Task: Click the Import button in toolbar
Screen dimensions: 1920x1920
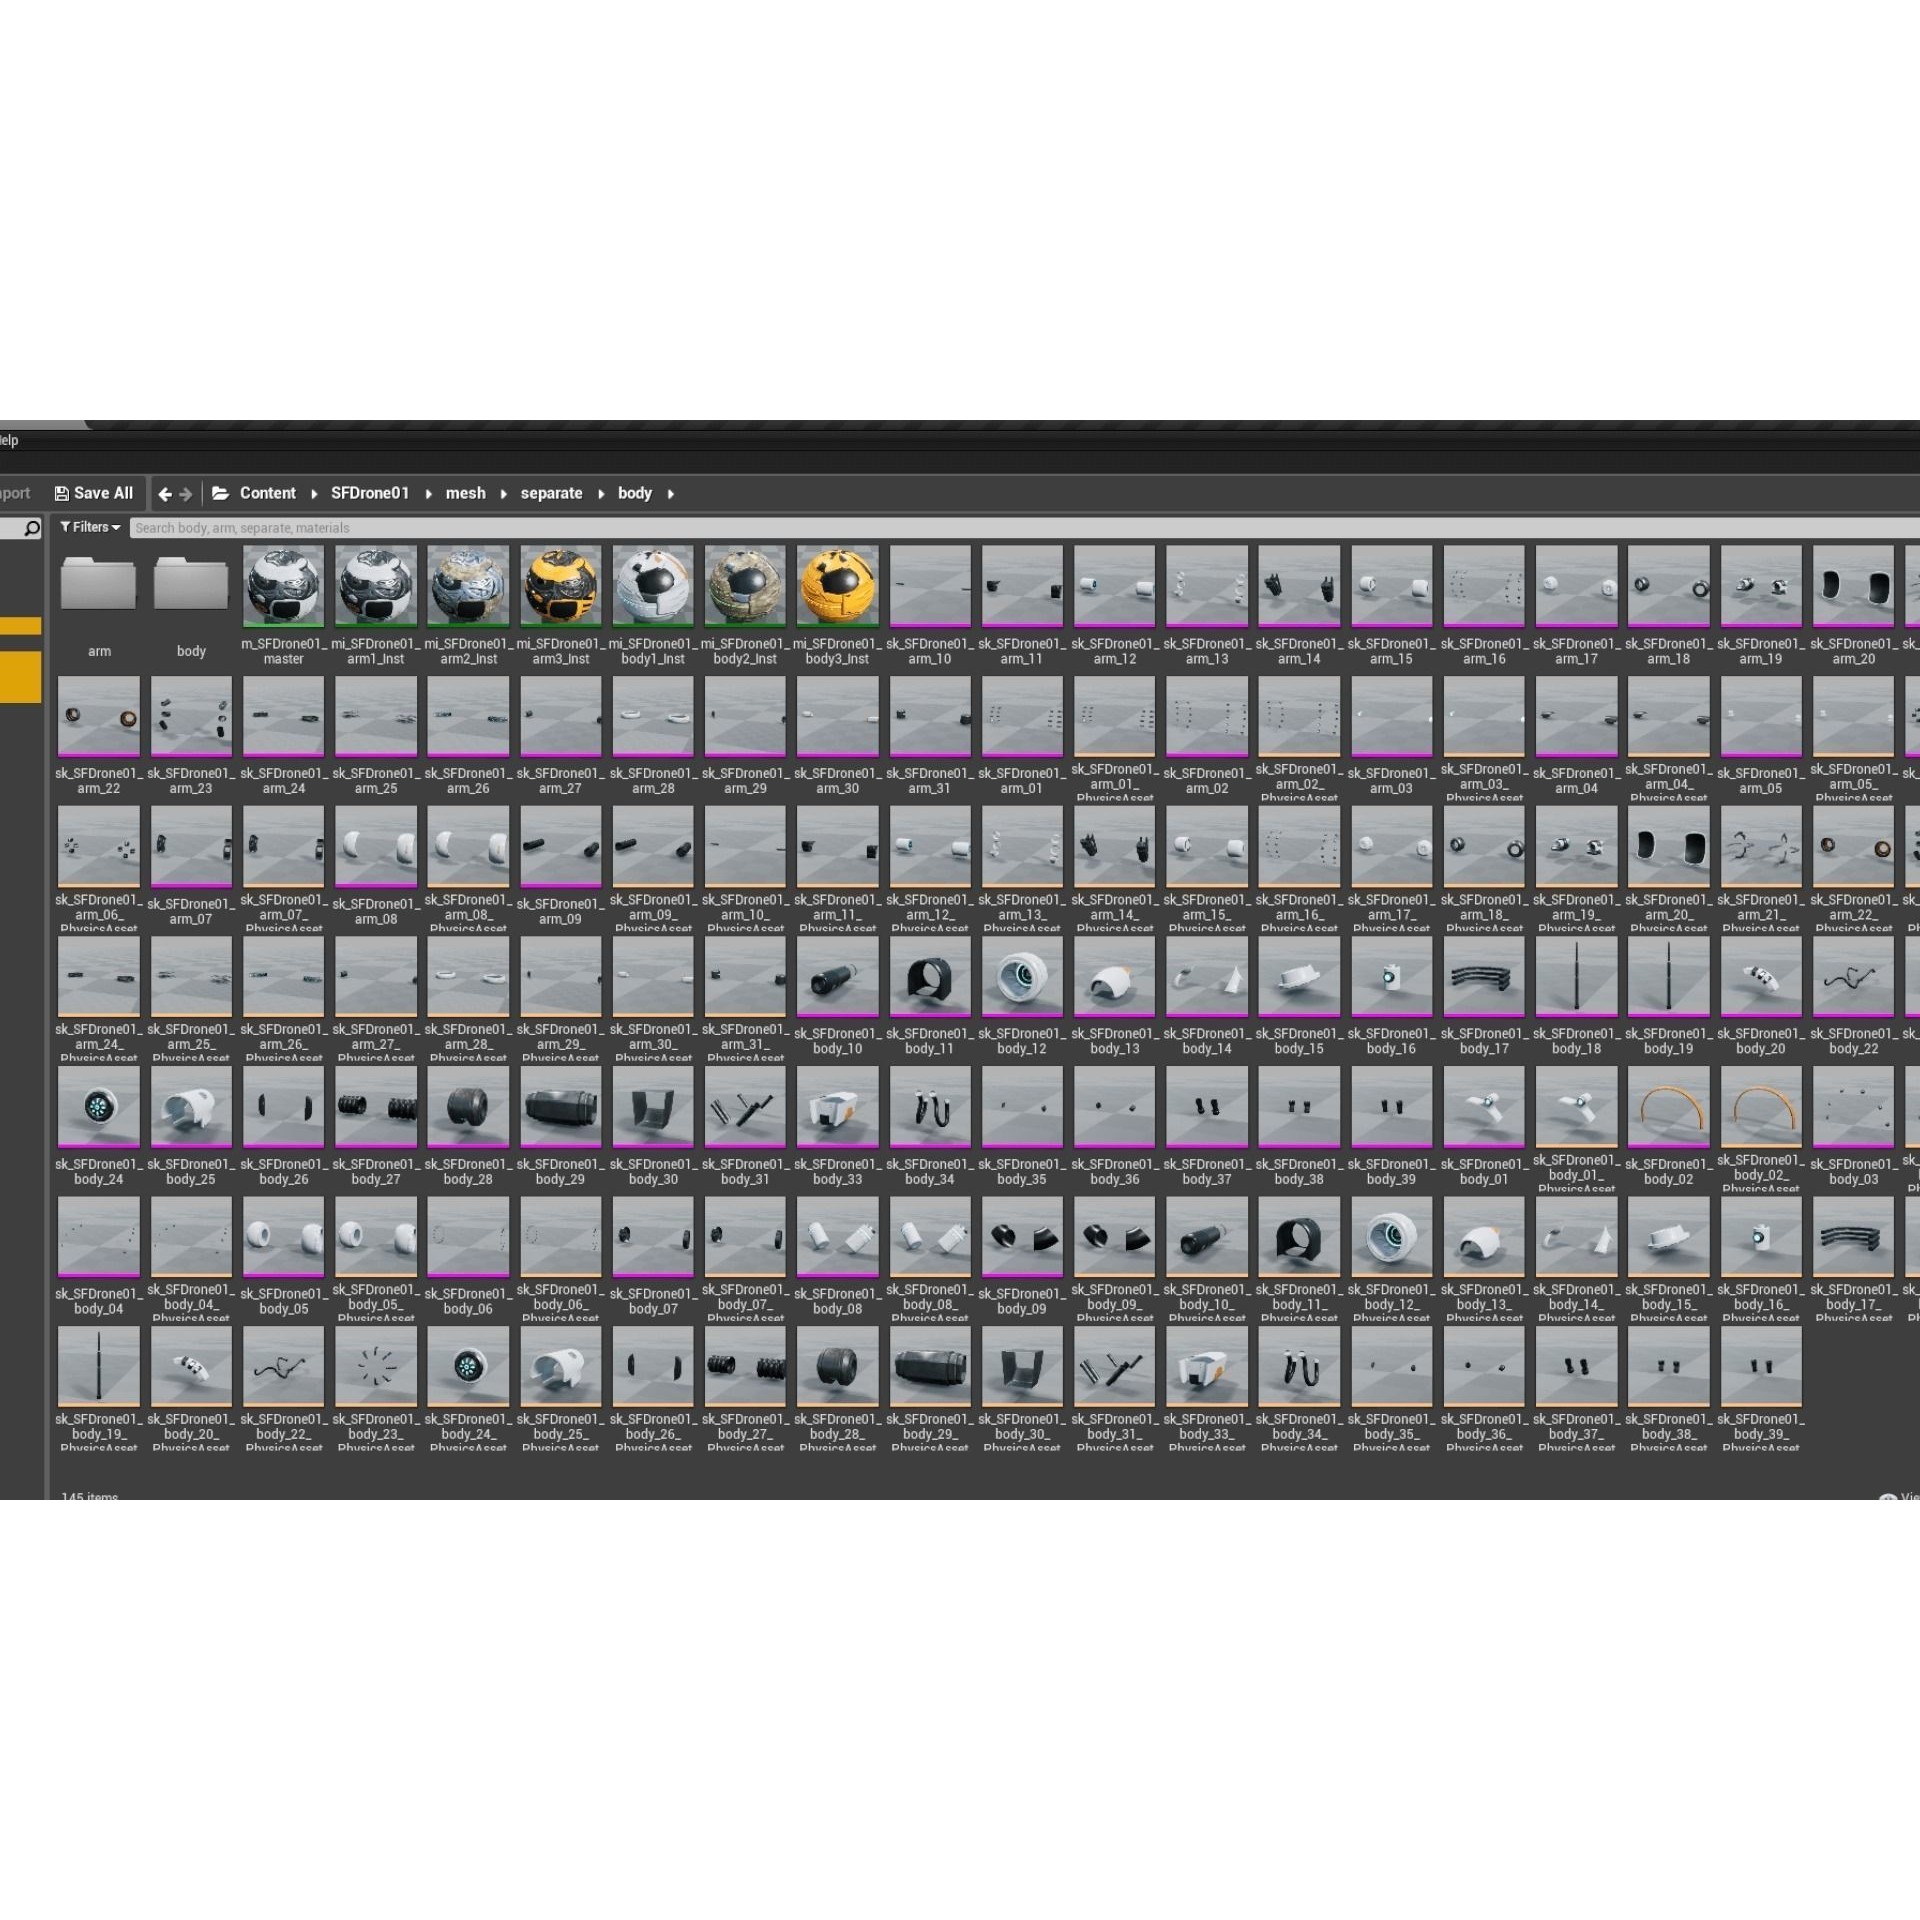Action: (14, 493)
